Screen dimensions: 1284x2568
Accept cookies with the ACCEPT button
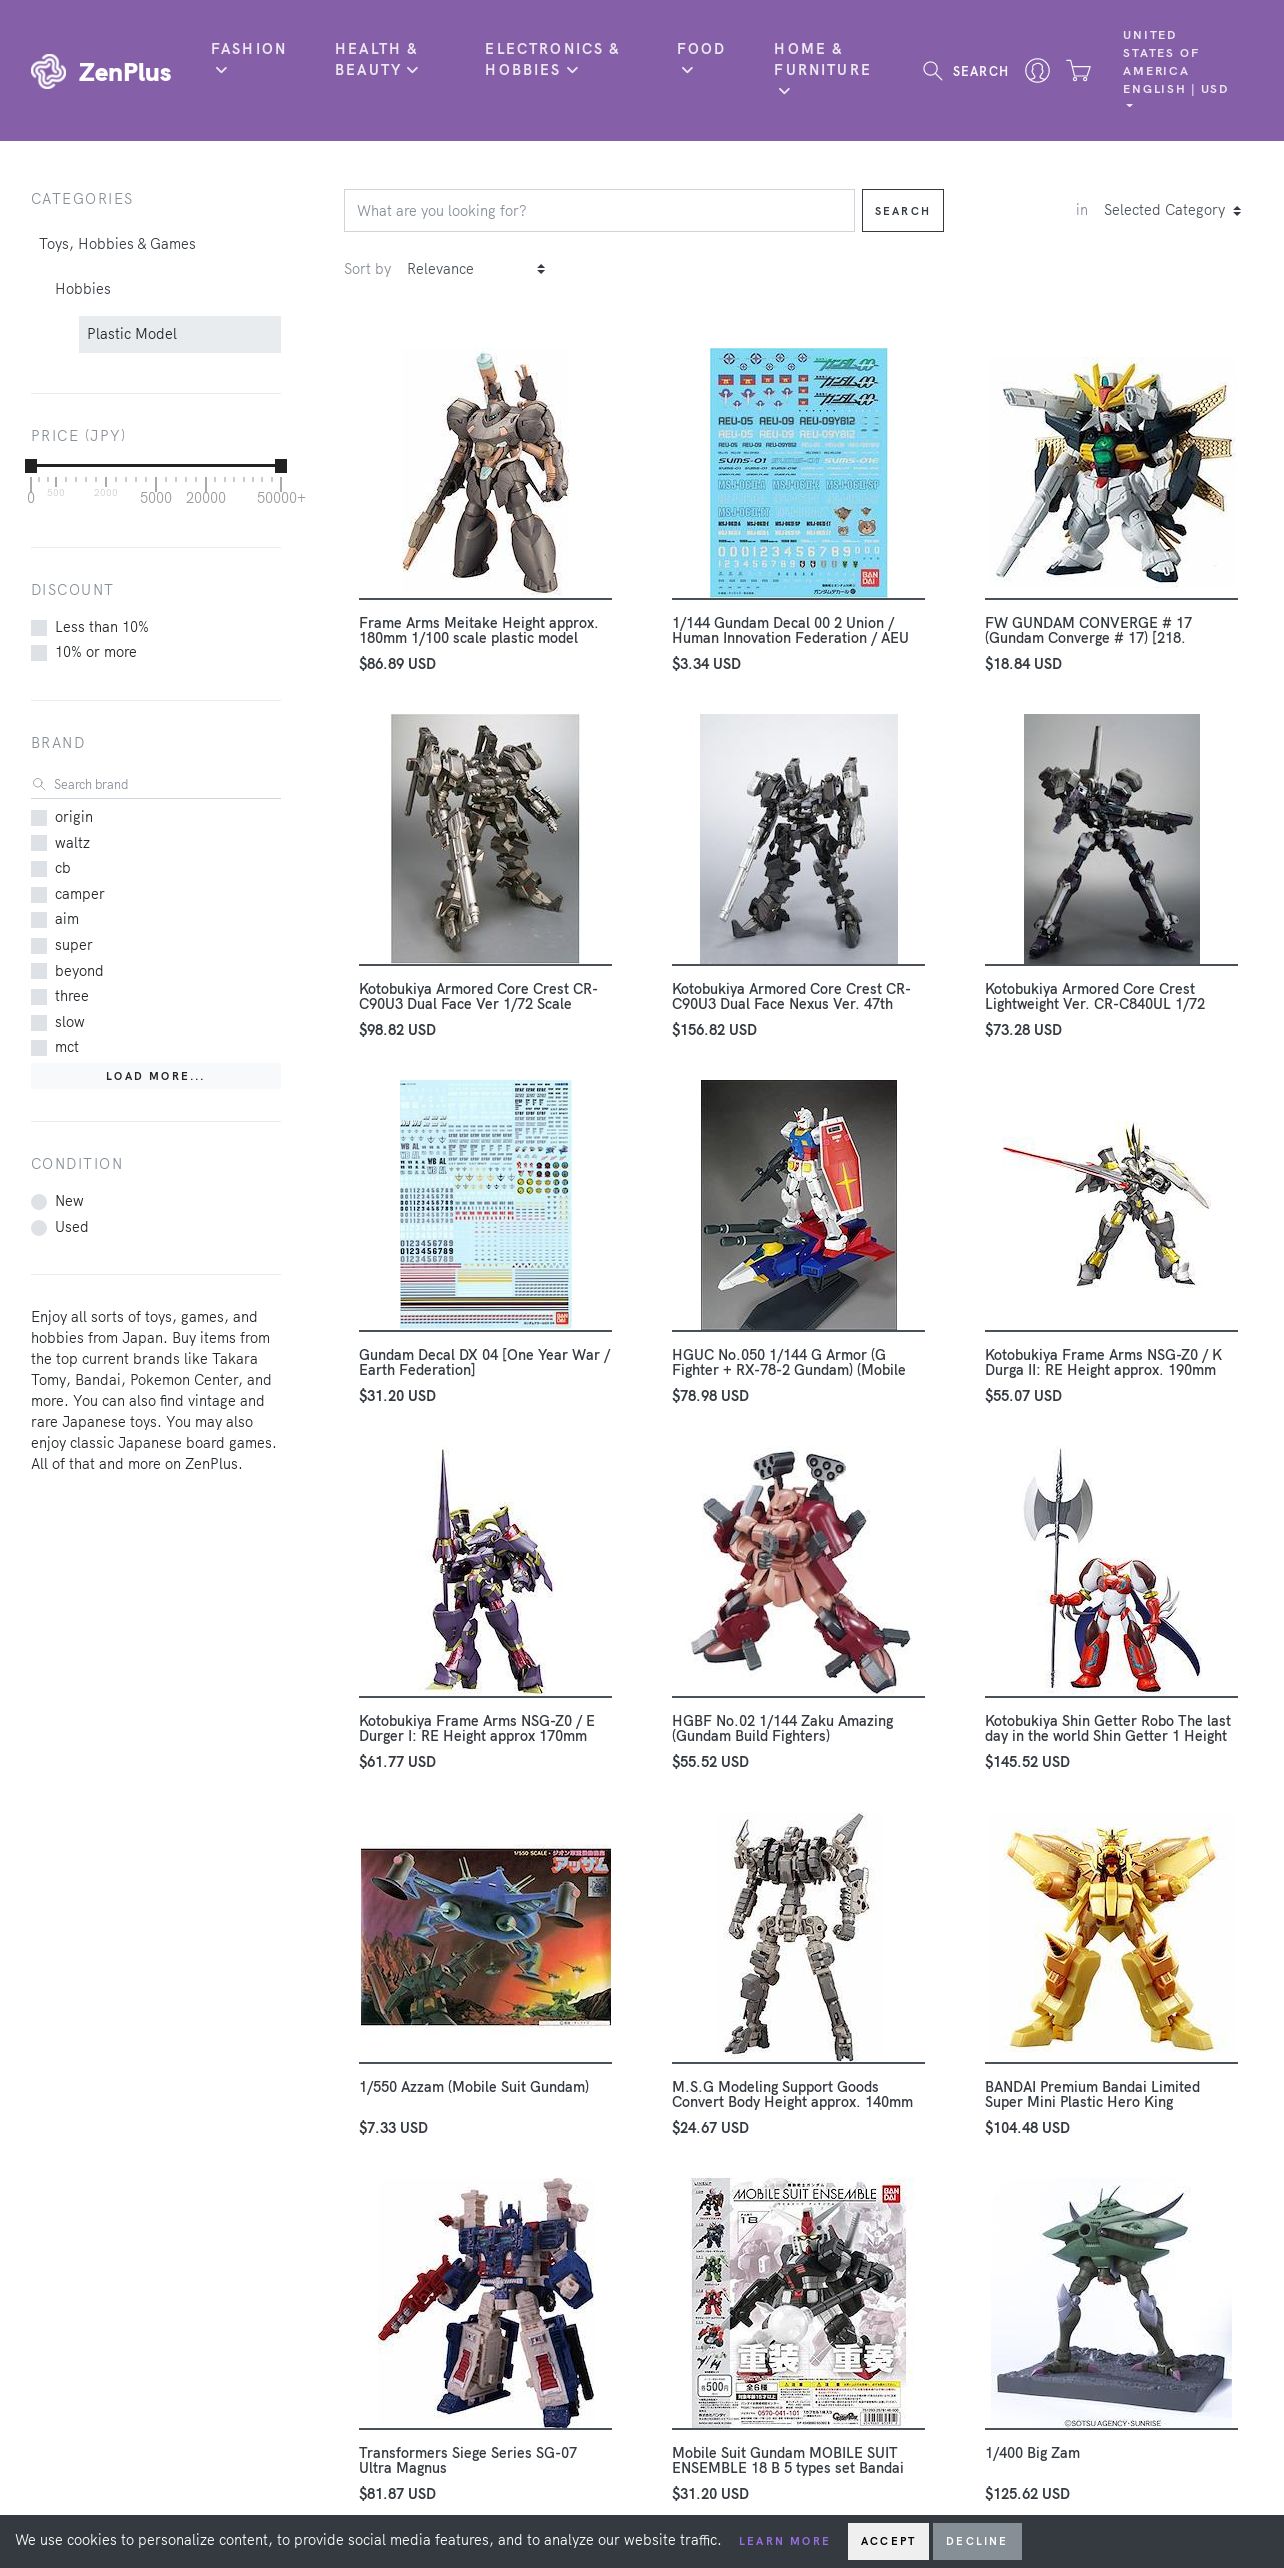tap(888, 2541)
